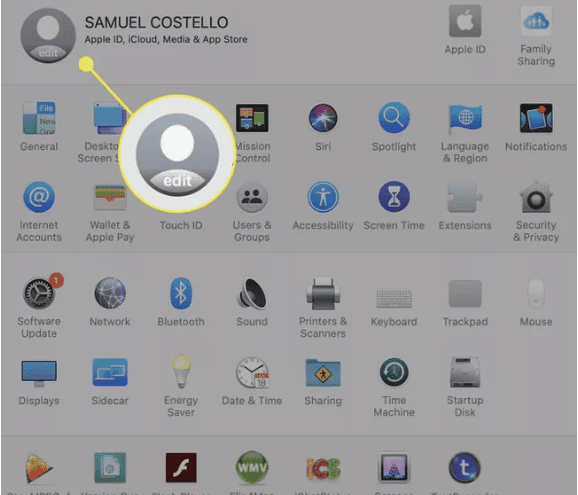The width and height of the screenshot is (578, 495).
Task: Click 'Apple ID, iCloud, Media & App Store' text
Action: [x=166, y=39]
